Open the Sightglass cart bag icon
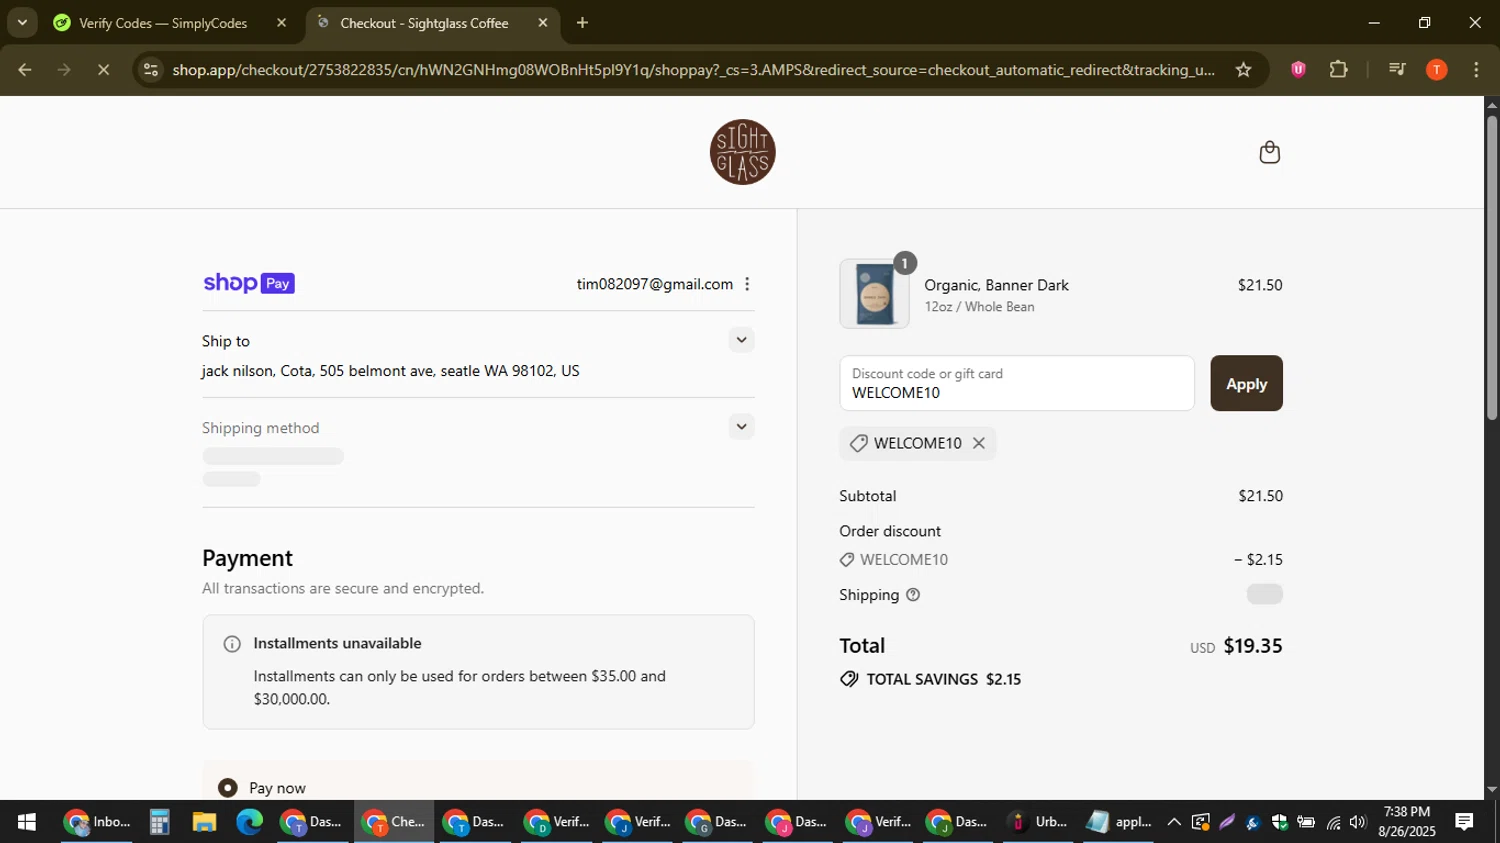Viewport: 1500px width, 843px height. click(x=1269, y=152)
